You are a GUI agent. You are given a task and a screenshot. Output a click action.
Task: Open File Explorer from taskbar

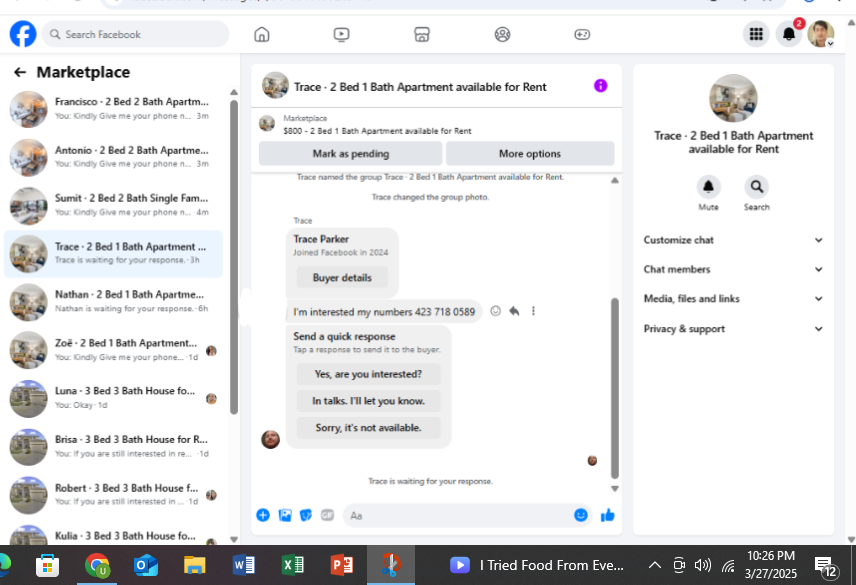(x=194, y=565)
